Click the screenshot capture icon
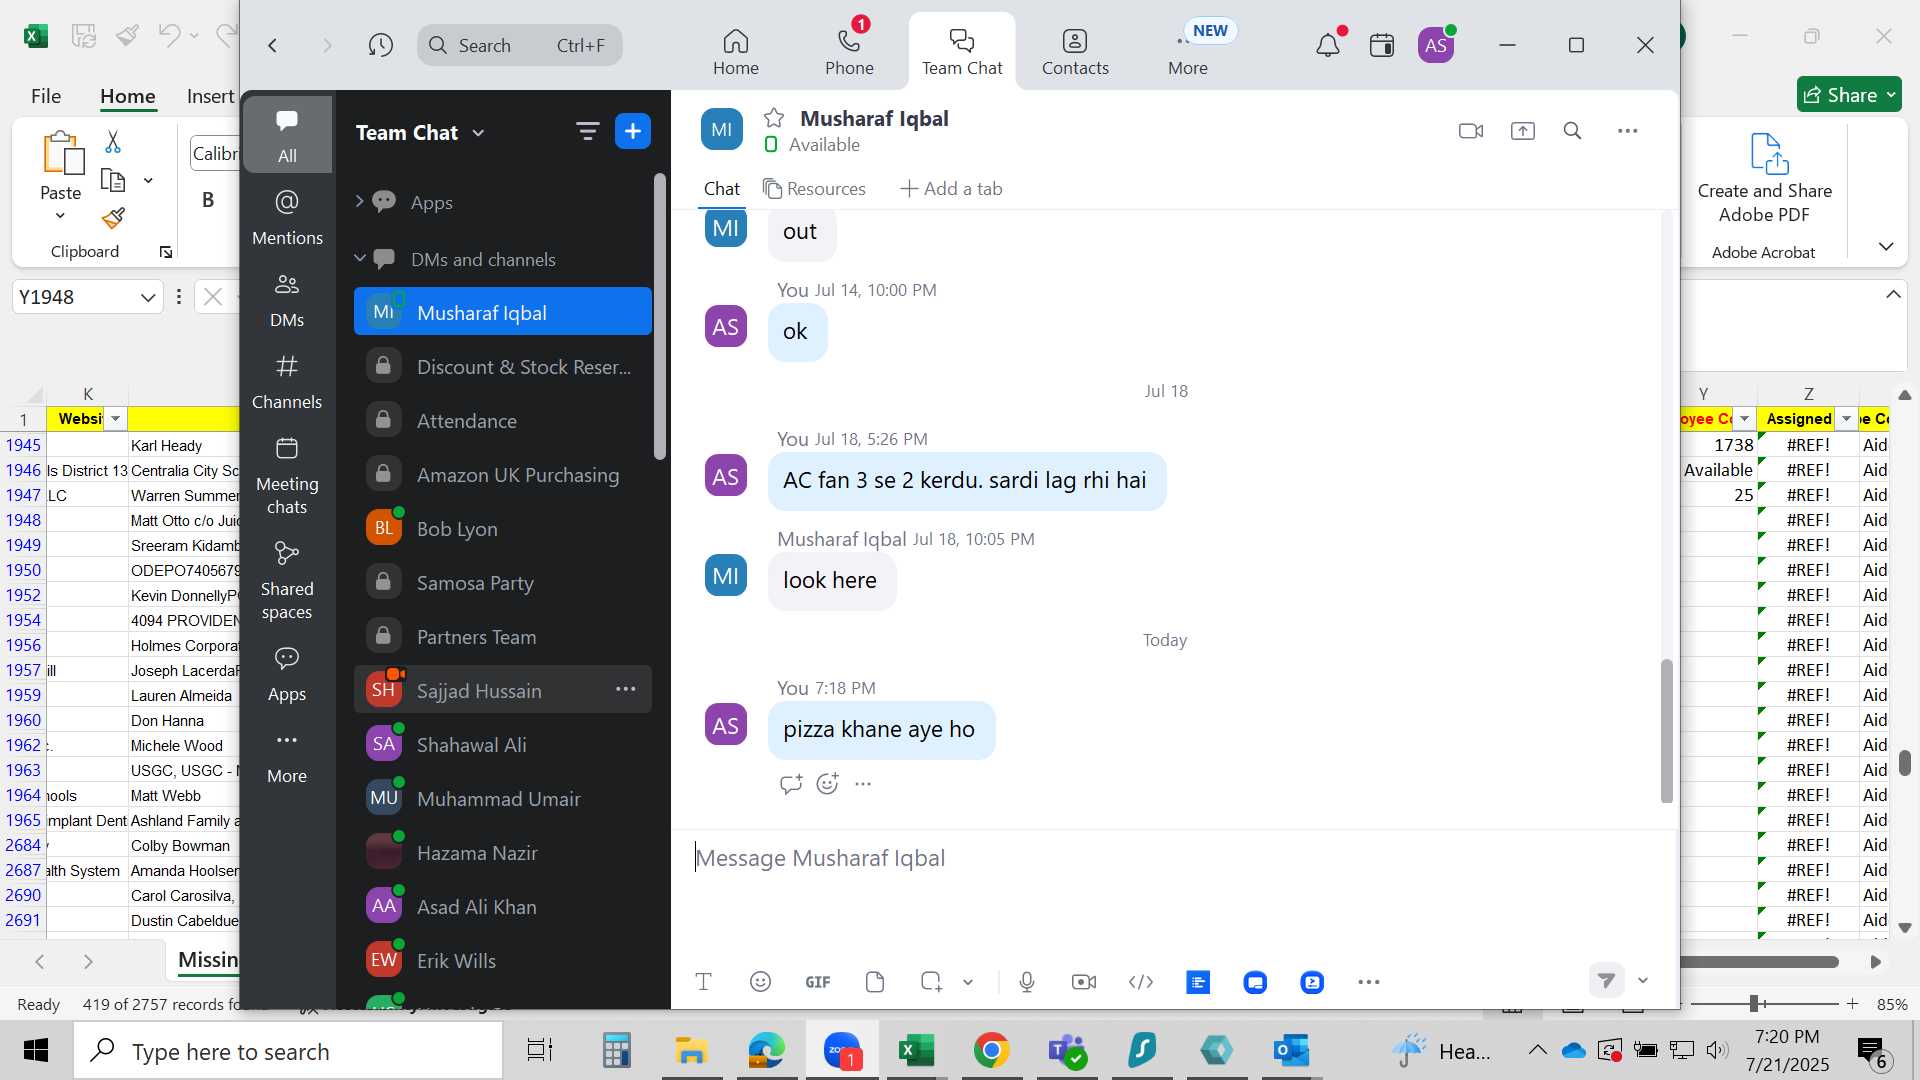 [x=931, y=982]
